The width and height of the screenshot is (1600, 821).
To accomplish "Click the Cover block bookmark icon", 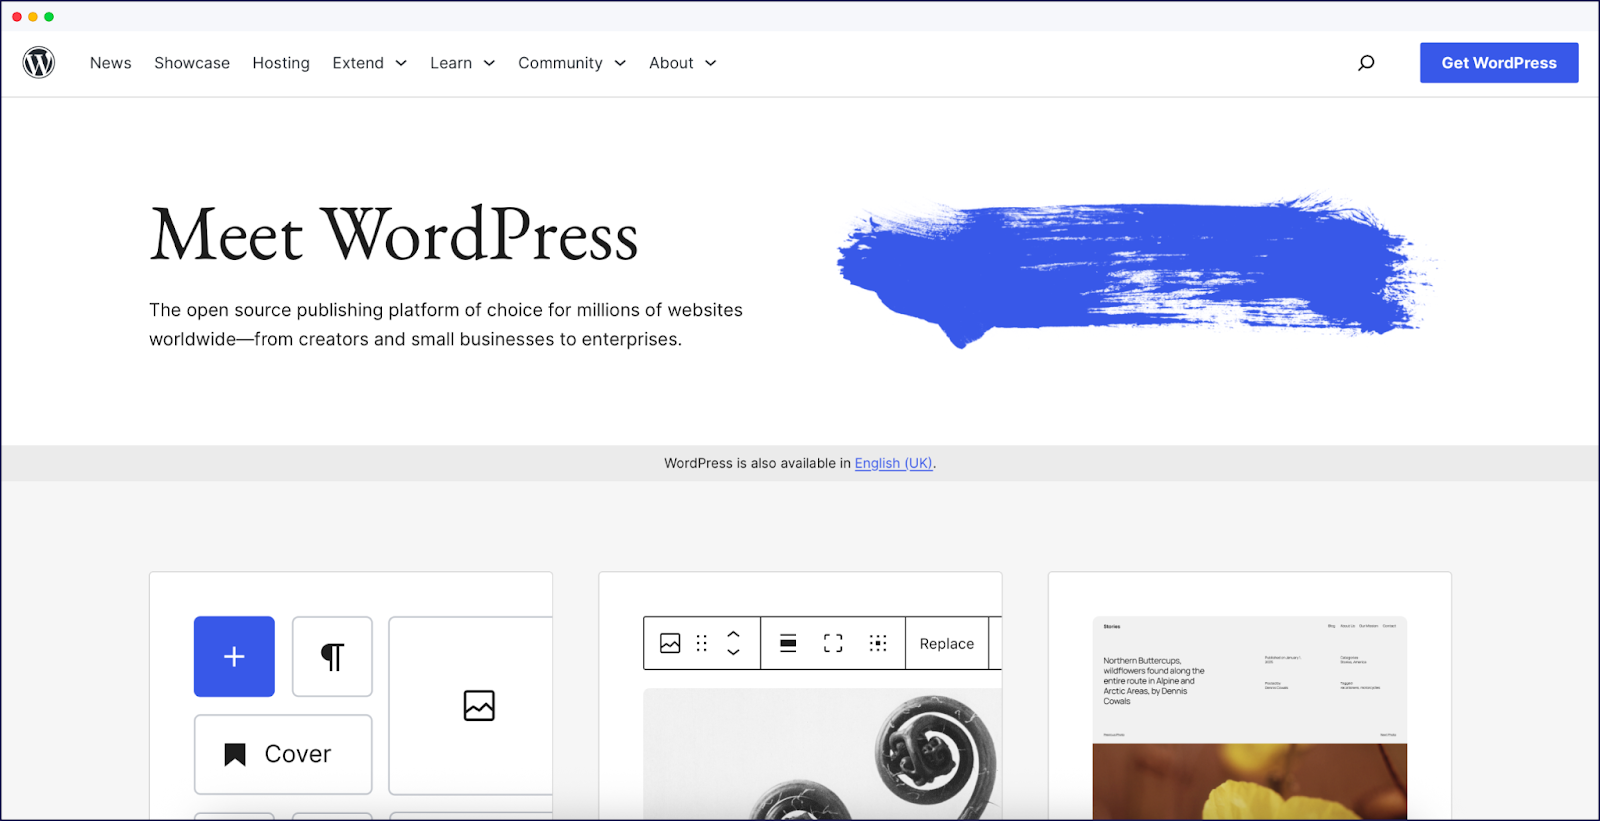I will point(235,754).
